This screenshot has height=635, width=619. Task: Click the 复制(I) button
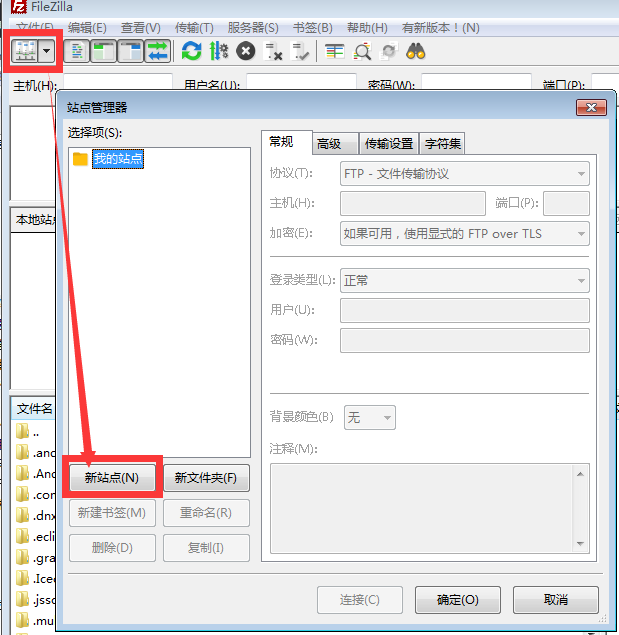pos(206,548)
